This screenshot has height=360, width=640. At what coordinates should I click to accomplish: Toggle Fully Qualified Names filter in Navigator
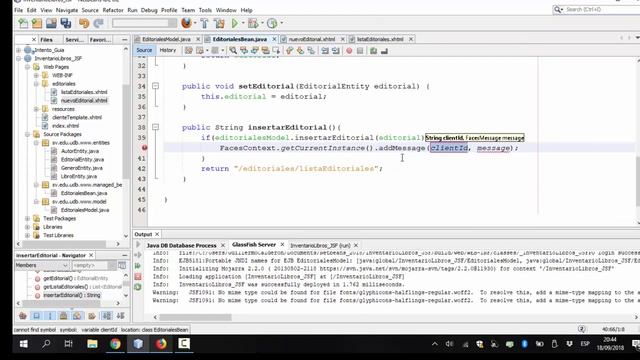tap(91, 316)
